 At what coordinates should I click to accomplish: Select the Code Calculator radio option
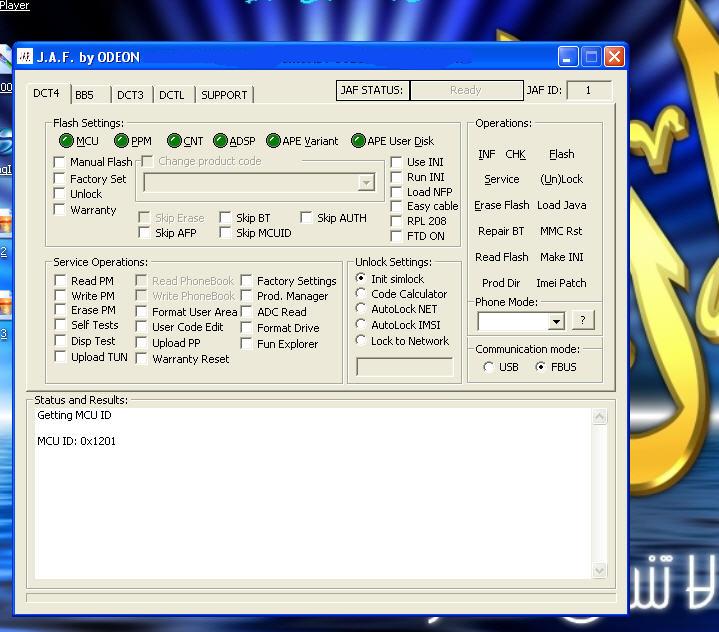click(x=361, y=294)
